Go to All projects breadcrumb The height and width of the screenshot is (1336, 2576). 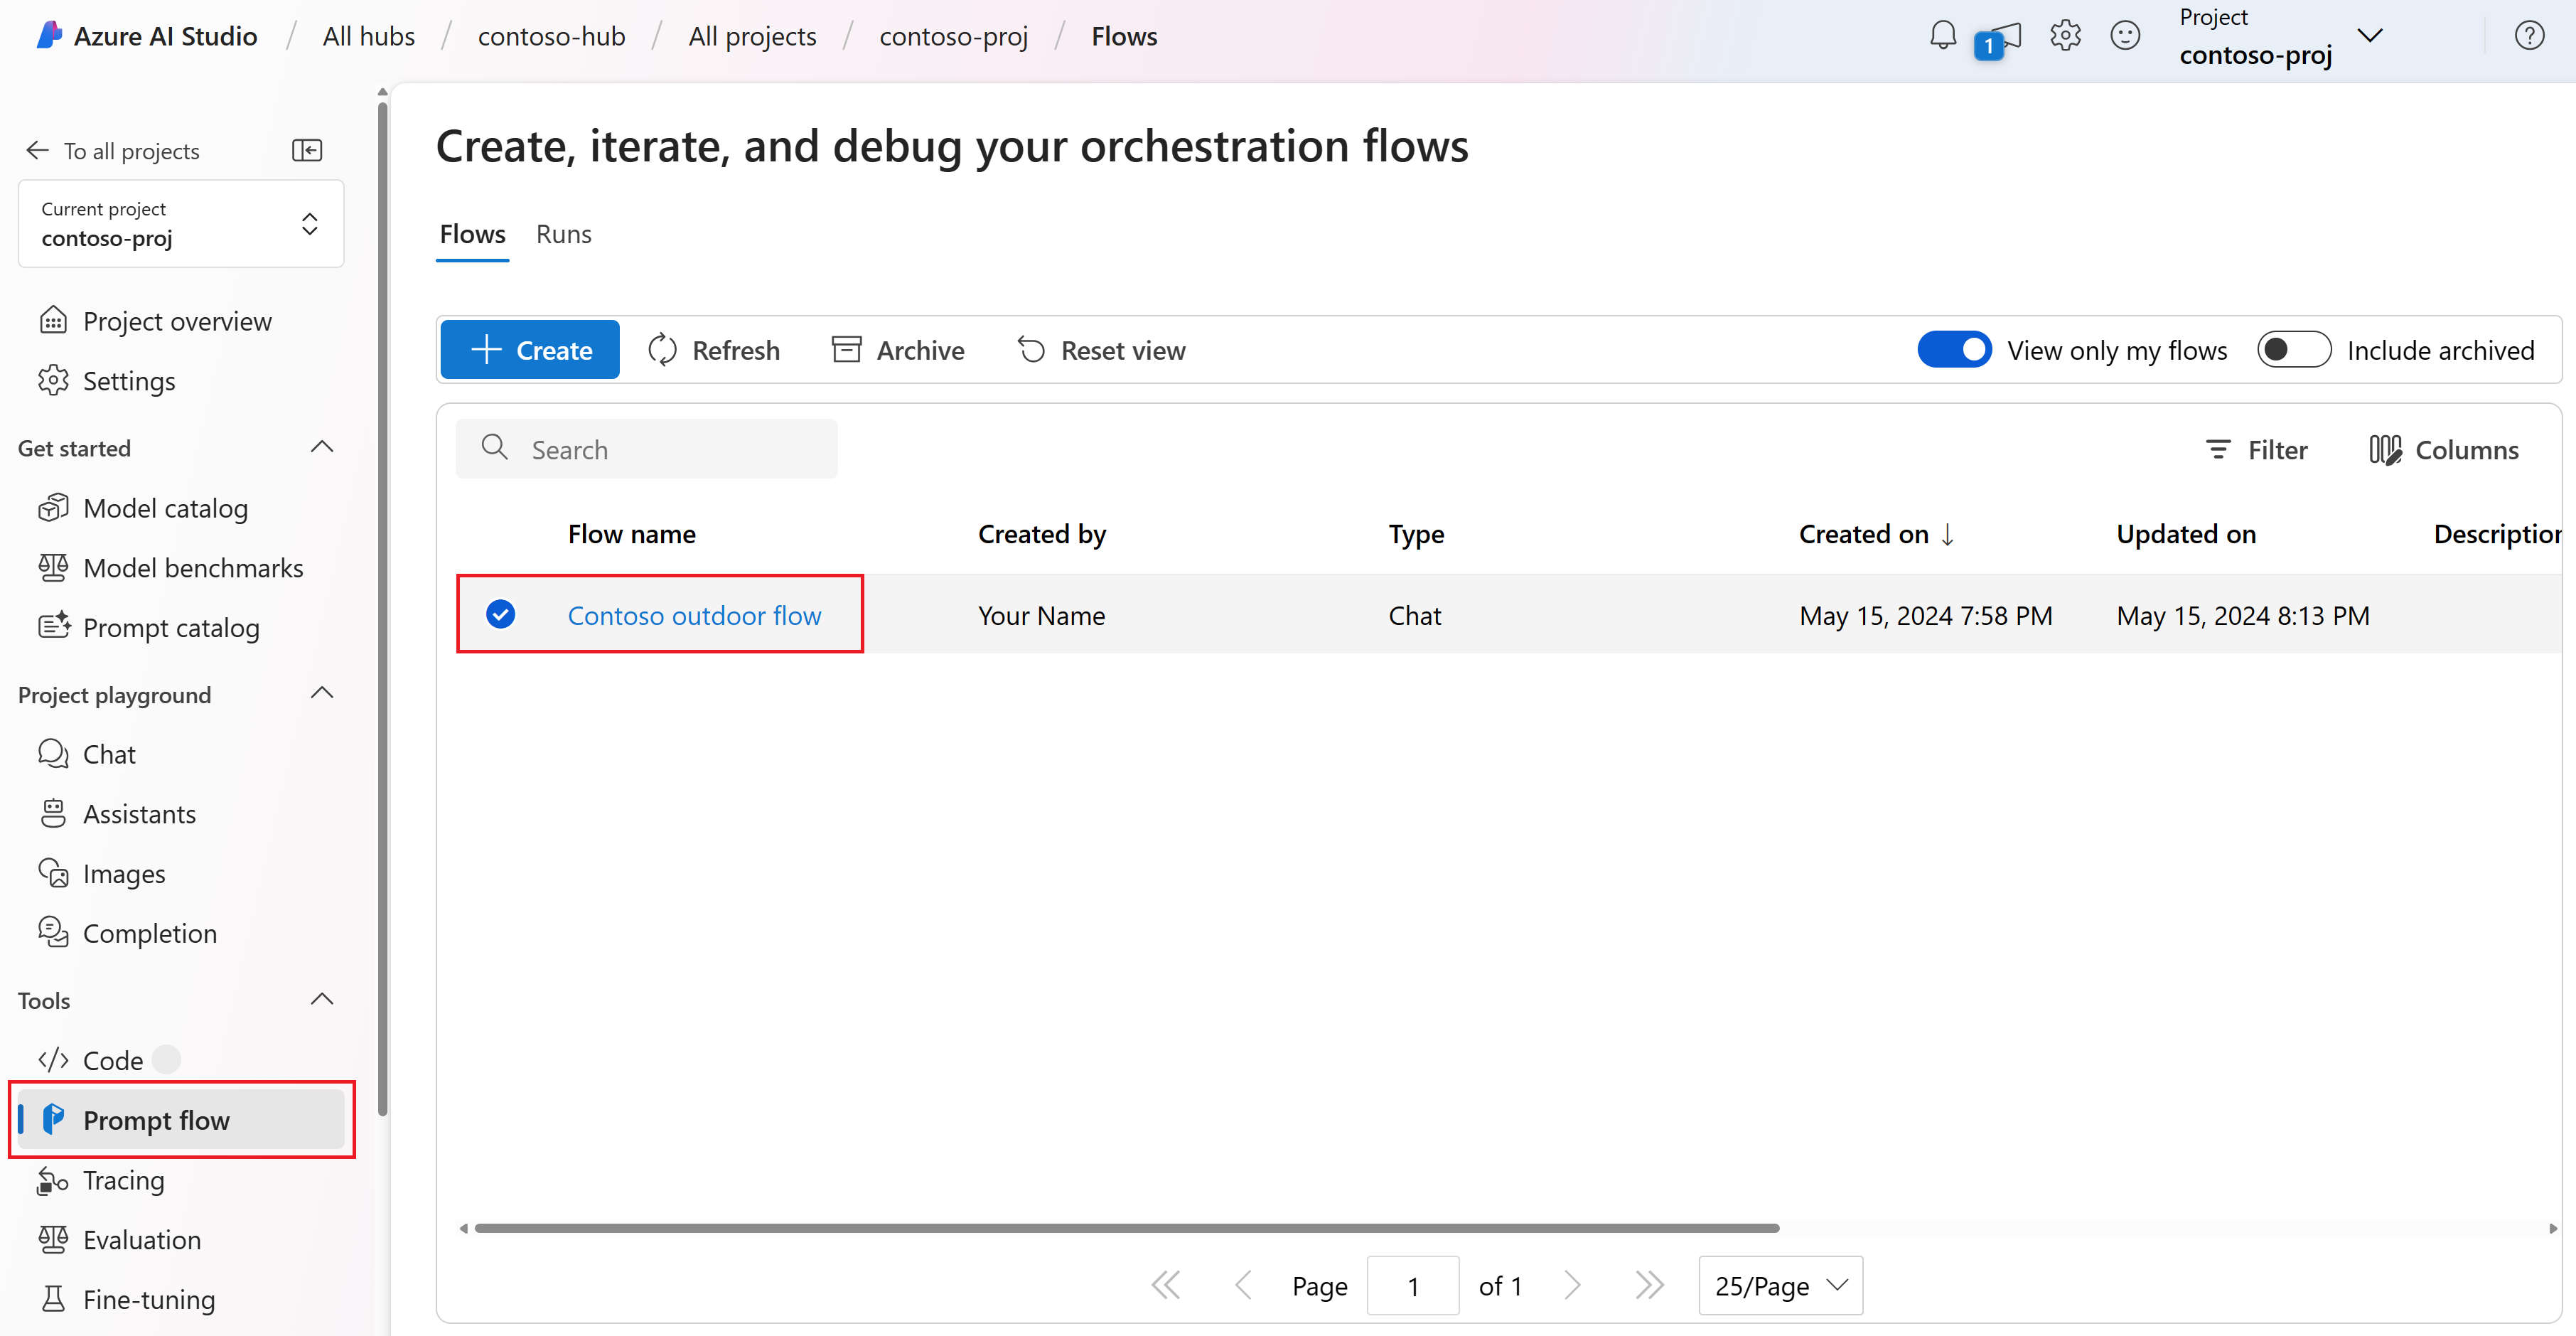(x=752, y=36)
